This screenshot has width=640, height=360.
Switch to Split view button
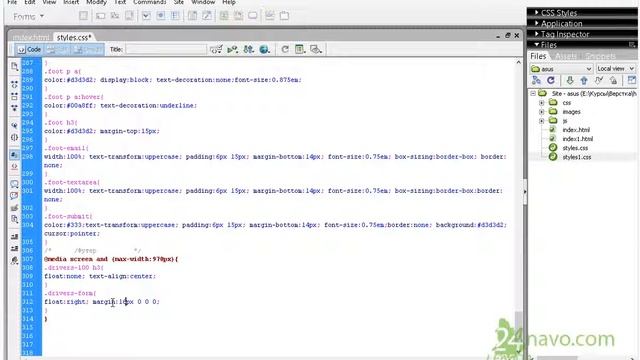57,49
